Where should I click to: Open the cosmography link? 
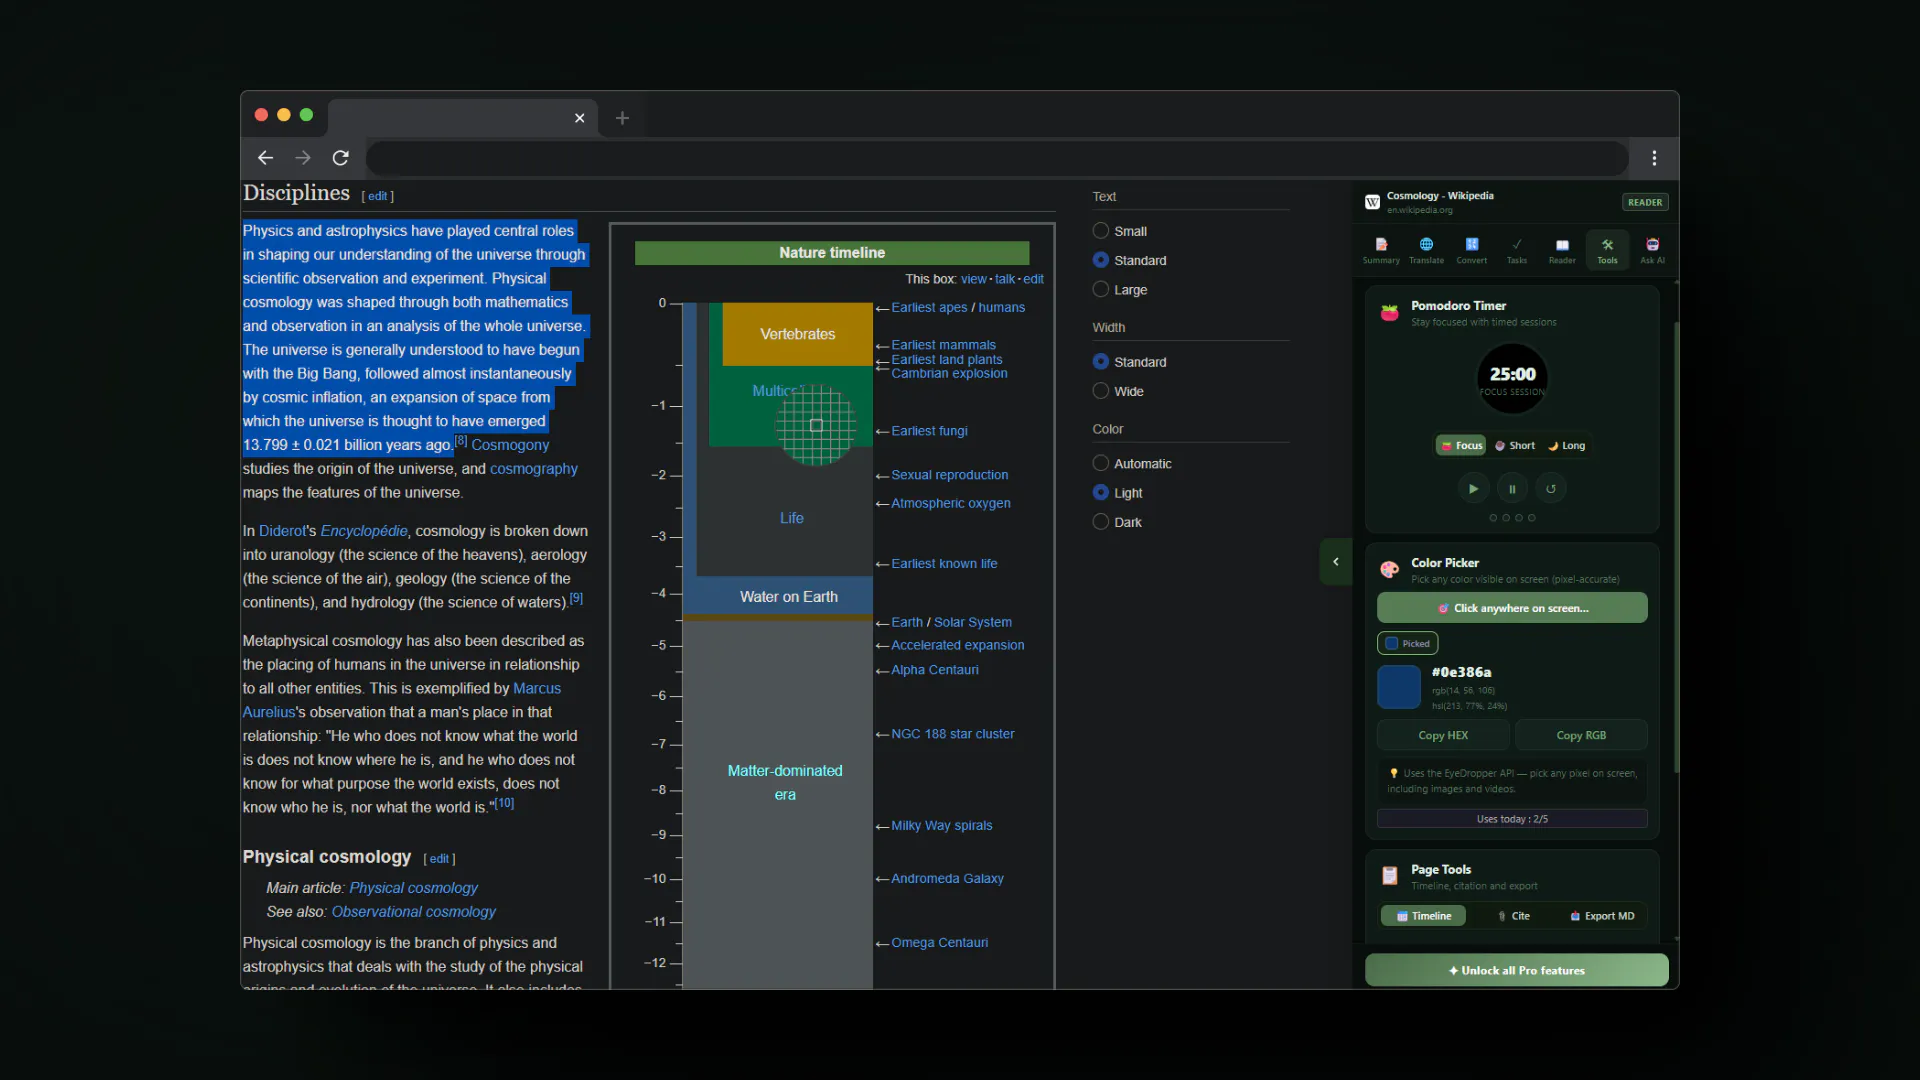534,469
